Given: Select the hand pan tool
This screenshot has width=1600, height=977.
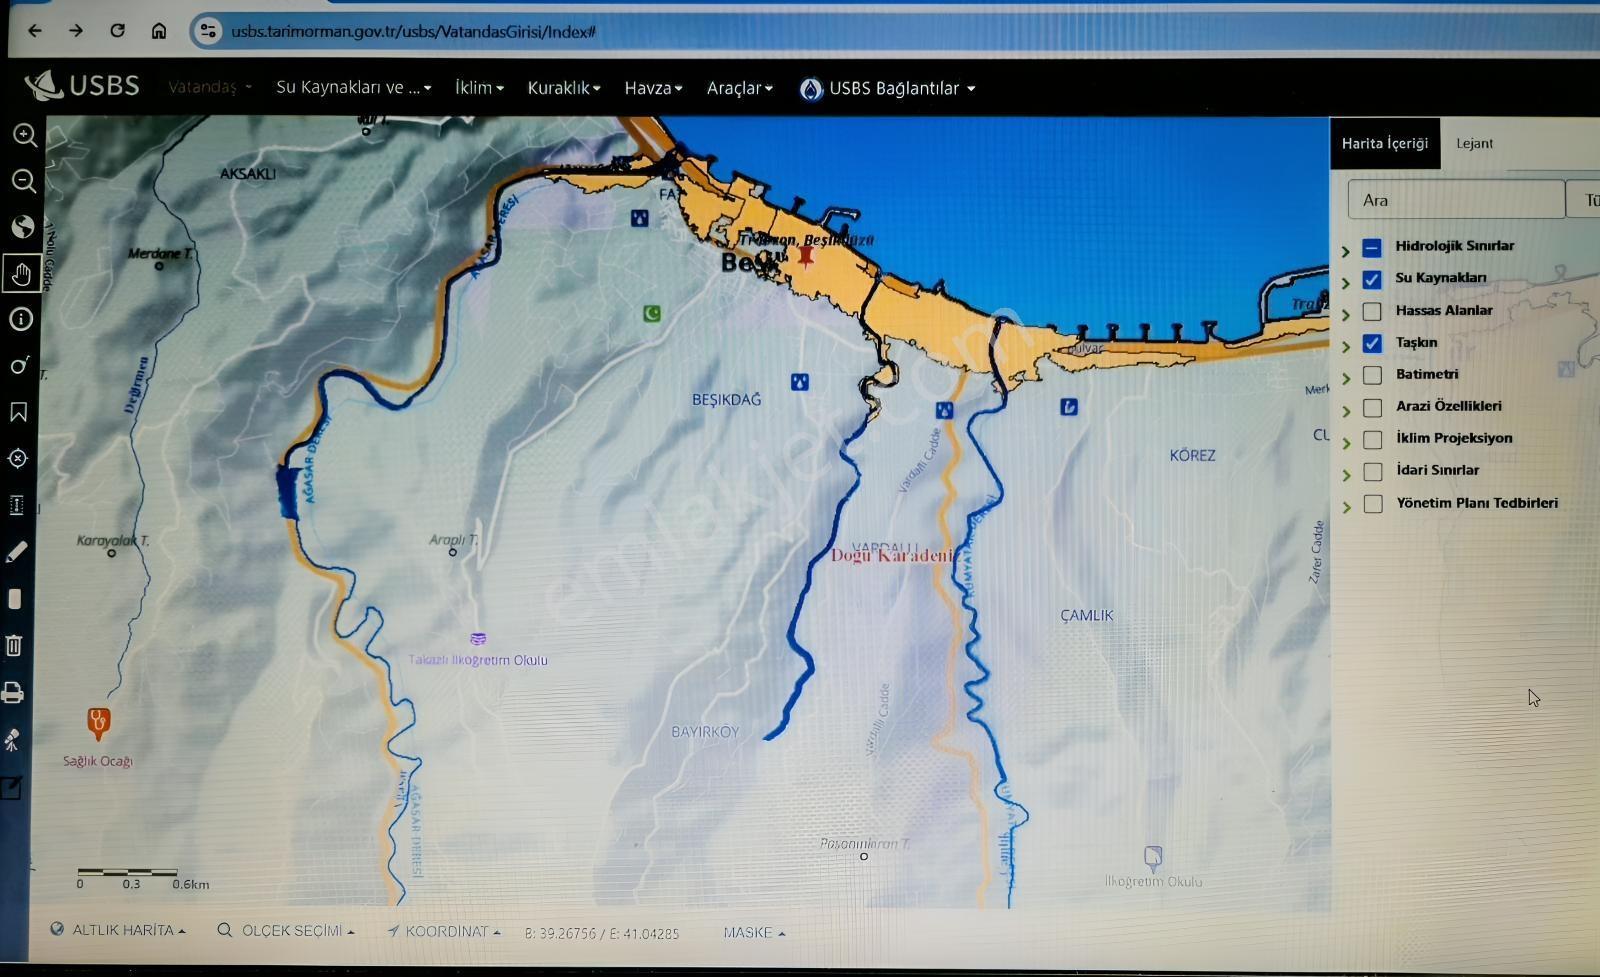Looking at the screenshot, I should tap(22, 273).
